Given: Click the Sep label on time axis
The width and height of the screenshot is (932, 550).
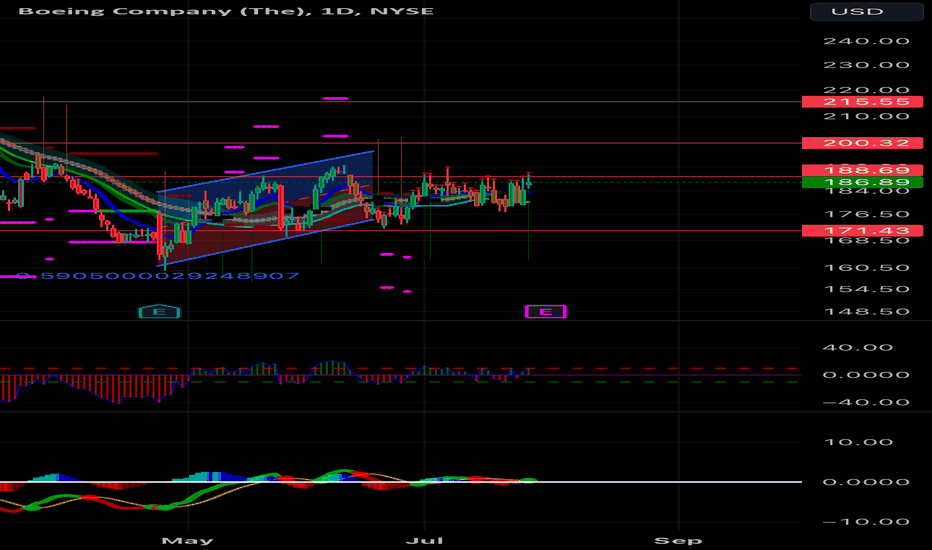Looking at the screenshot, I should pyautogui.click(x=678, y=540).
